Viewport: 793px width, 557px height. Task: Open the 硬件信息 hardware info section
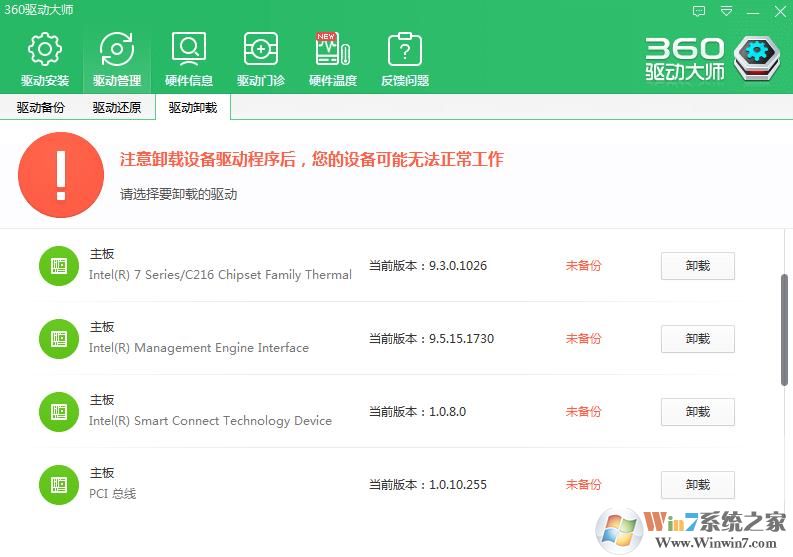point(189,59)
